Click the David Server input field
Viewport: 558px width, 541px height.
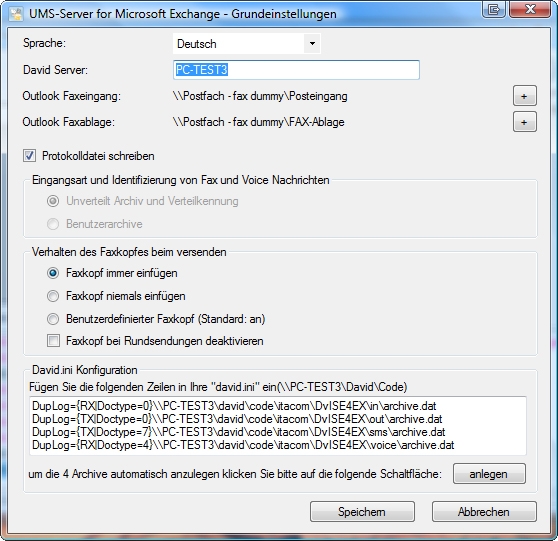[x=296, y=70]
